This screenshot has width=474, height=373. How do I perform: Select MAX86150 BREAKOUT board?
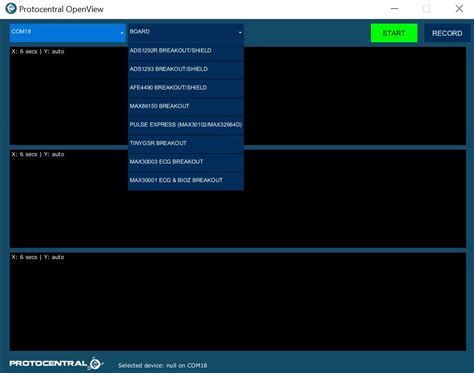[x=186, y=106]
